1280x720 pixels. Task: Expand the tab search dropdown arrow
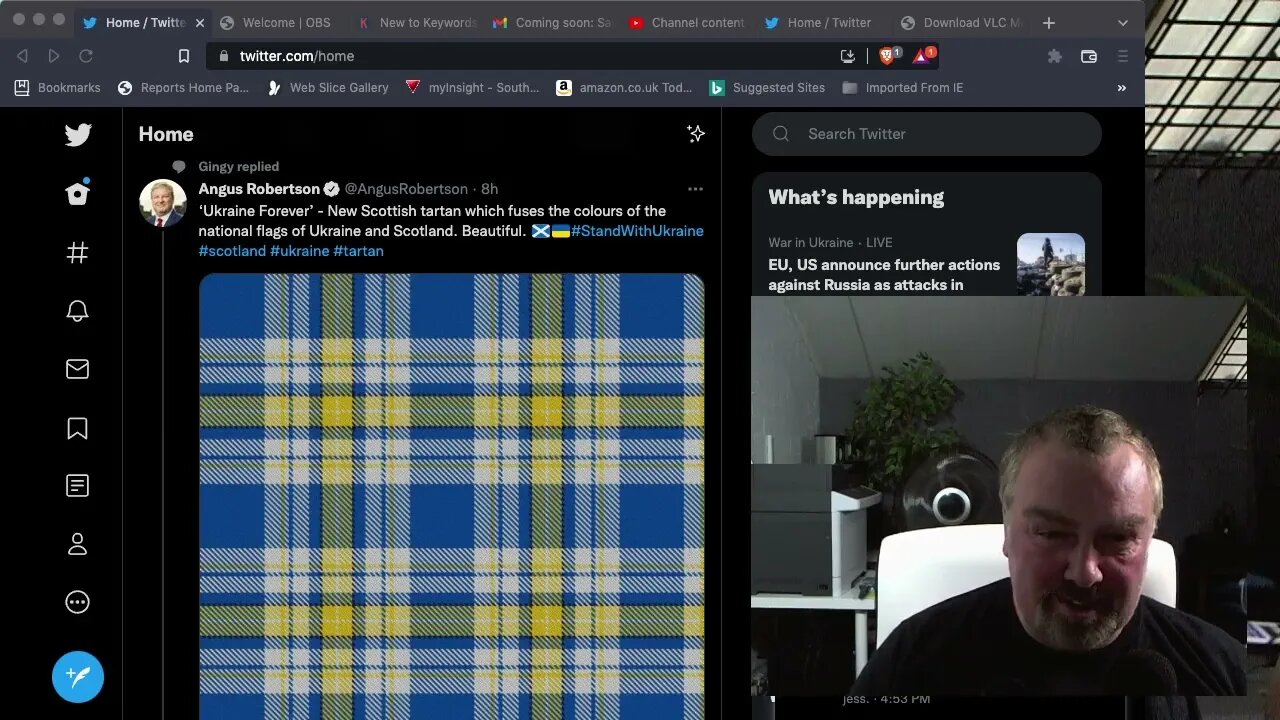(x=1123, y=22)
